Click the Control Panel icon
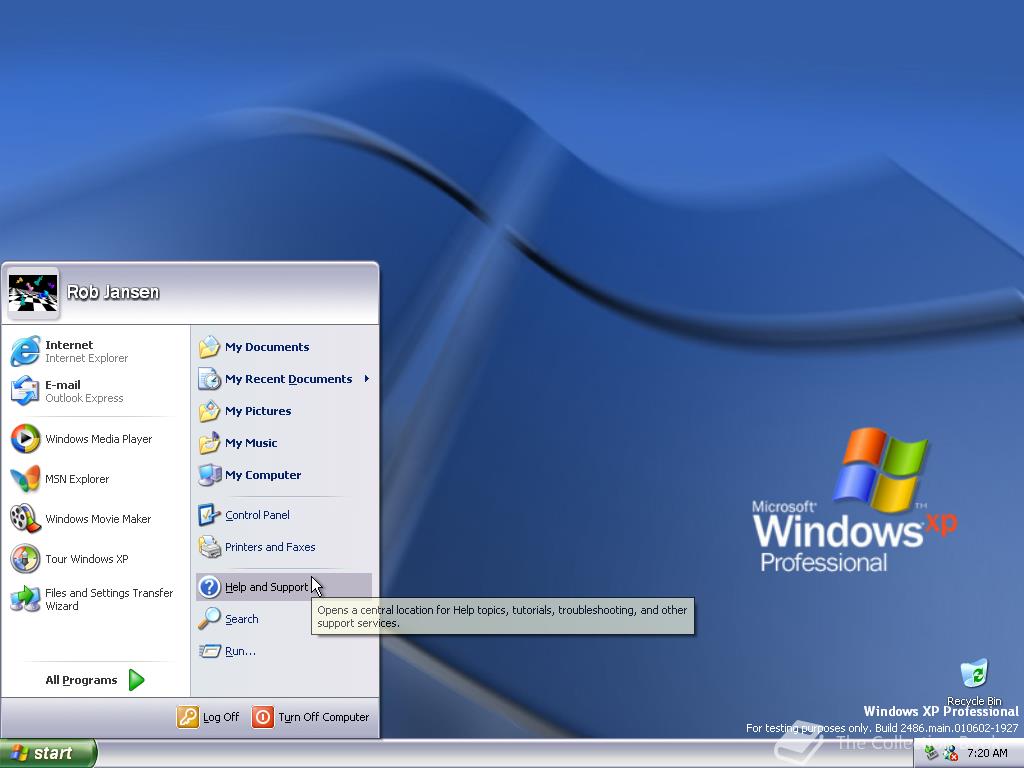The height and width of the screenshot is (768, 1024). tap(210, 515)
